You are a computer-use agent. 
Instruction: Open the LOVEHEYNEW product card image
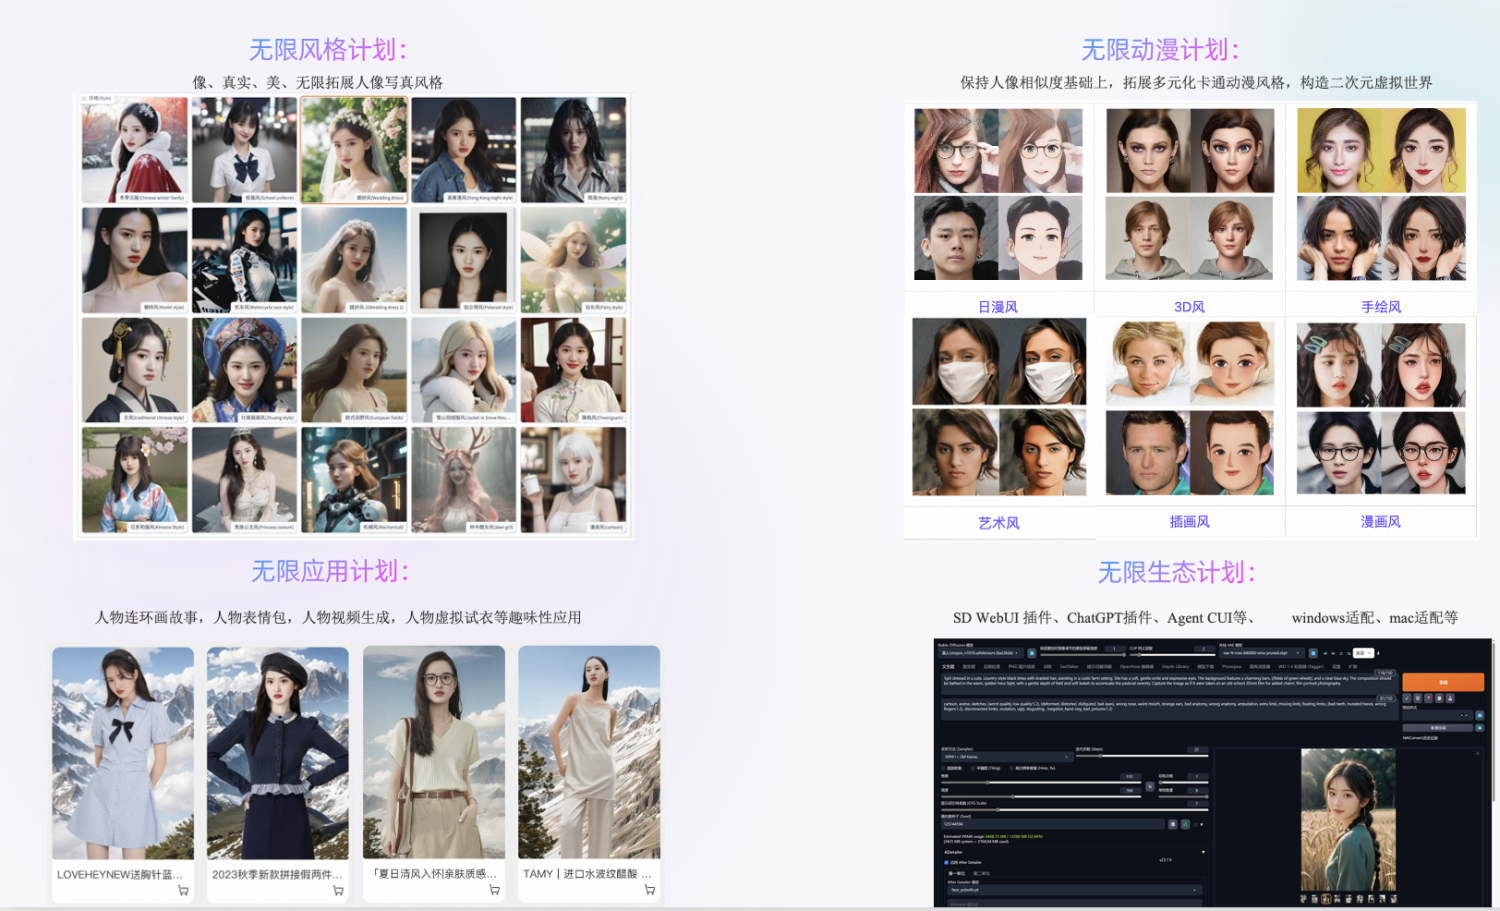point(123,752)
